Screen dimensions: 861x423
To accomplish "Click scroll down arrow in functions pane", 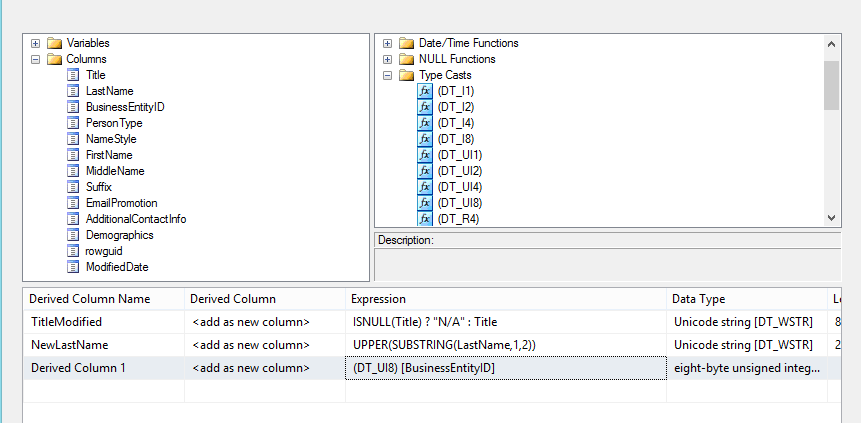I will point(831,218).
